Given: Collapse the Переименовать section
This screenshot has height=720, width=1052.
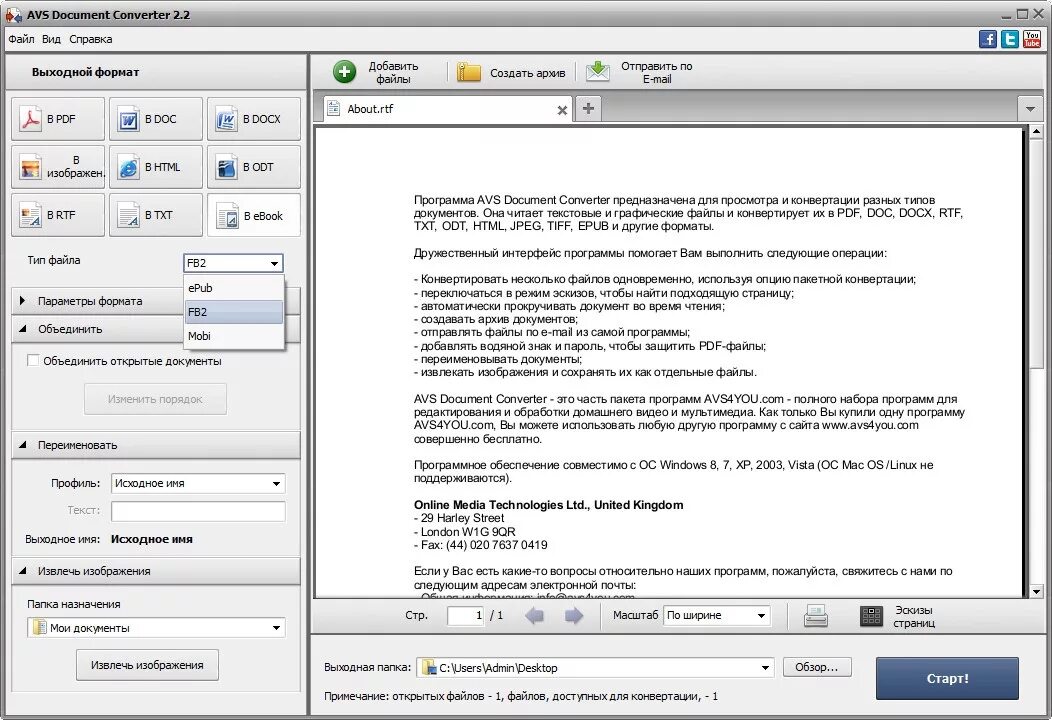Looking at the screenshot, I should 156,445.
